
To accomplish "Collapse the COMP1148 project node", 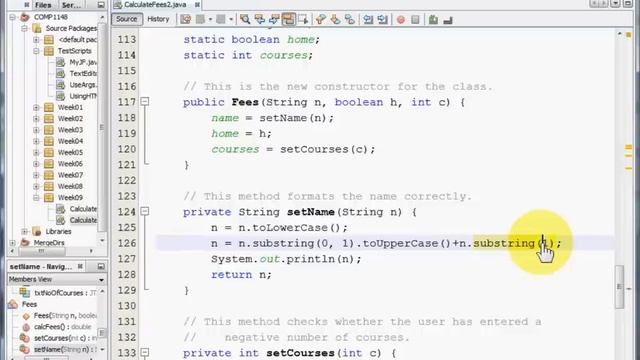I will (x=13, y=17).
